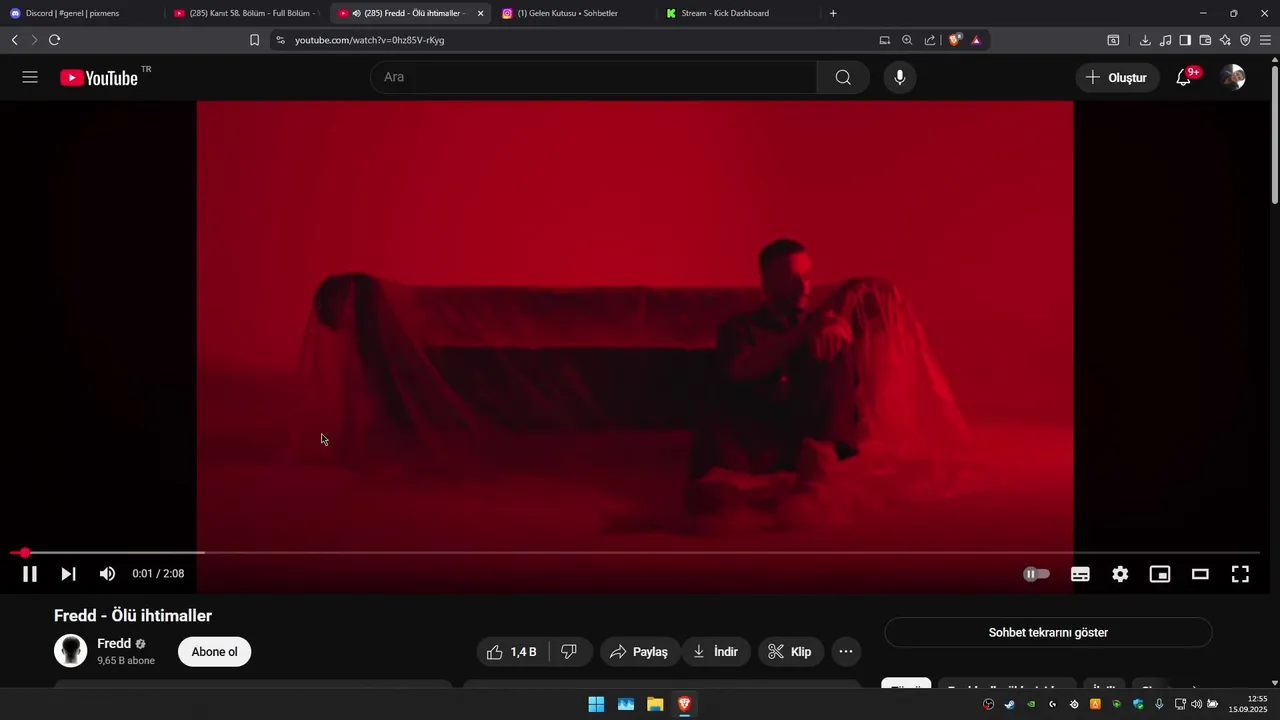Image resolution: width=1280 pixels, height=720 pixels.
Task: Enter full screen mode
Action: click(x=1240, y=573)
